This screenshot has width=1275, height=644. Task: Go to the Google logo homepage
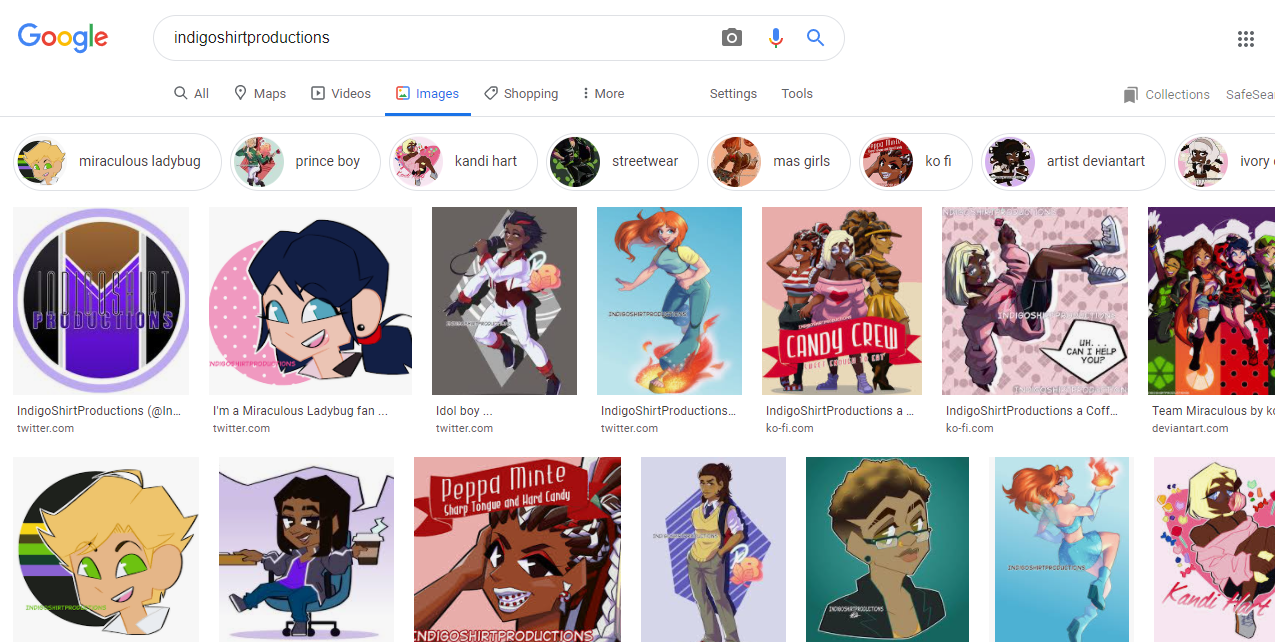(x=63, y=38)
